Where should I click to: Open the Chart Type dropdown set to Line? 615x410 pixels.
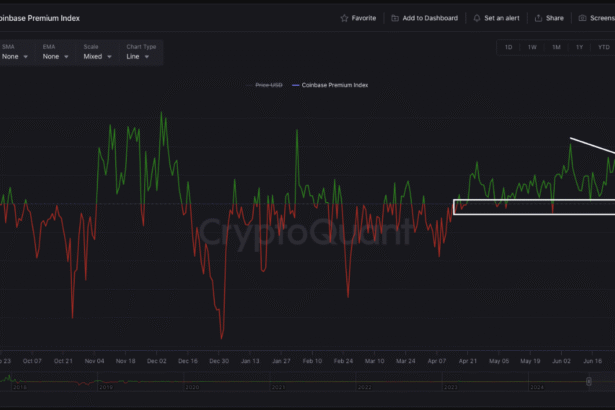[x=139, y=57]
